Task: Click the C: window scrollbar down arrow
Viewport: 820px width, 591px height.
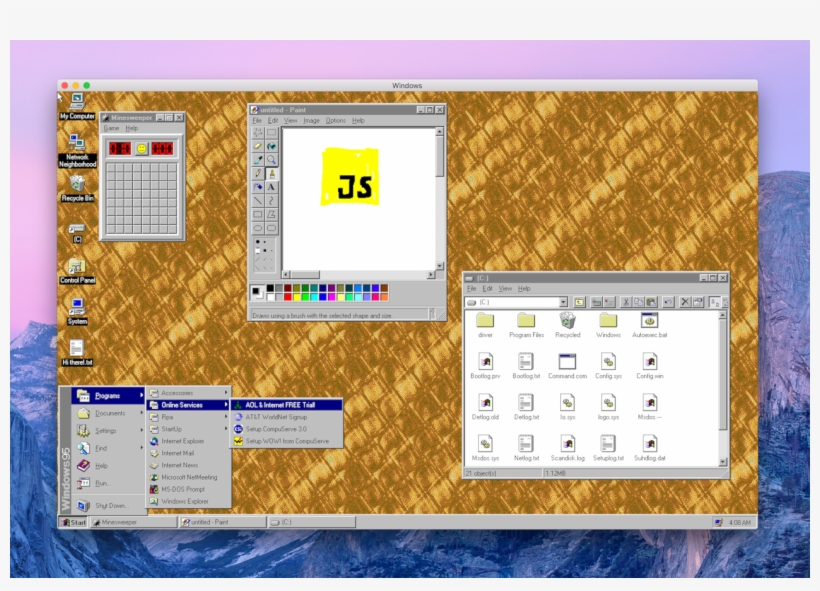Action: pos(723,462)
